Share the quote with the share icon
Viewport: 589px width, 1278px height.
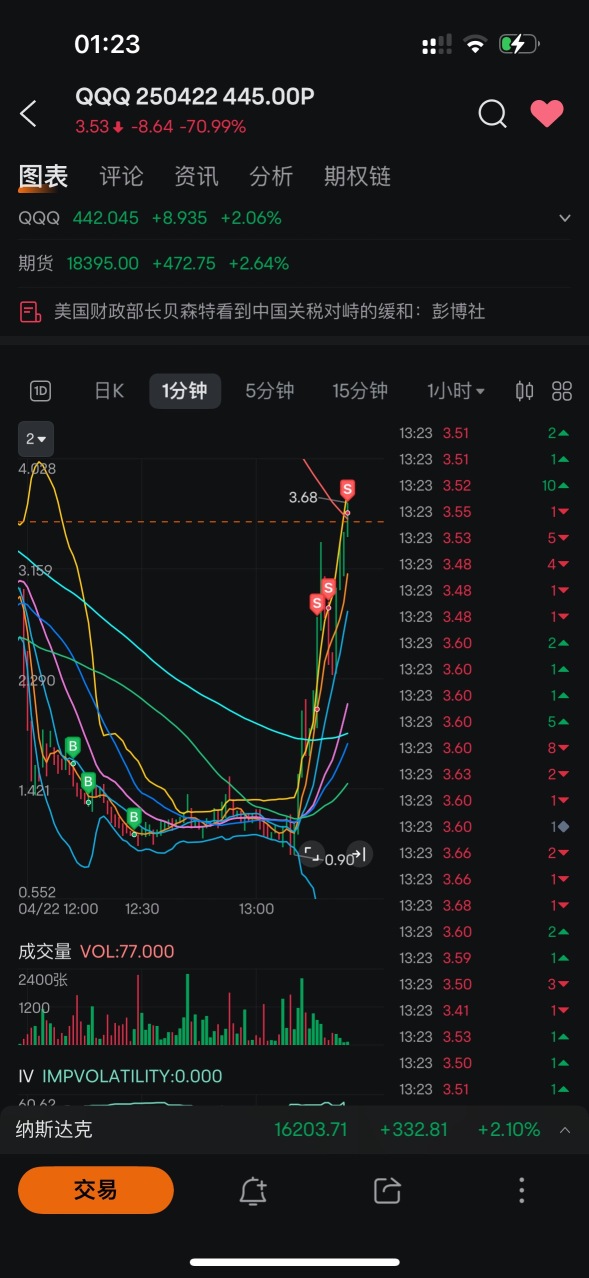point(387,1190)
